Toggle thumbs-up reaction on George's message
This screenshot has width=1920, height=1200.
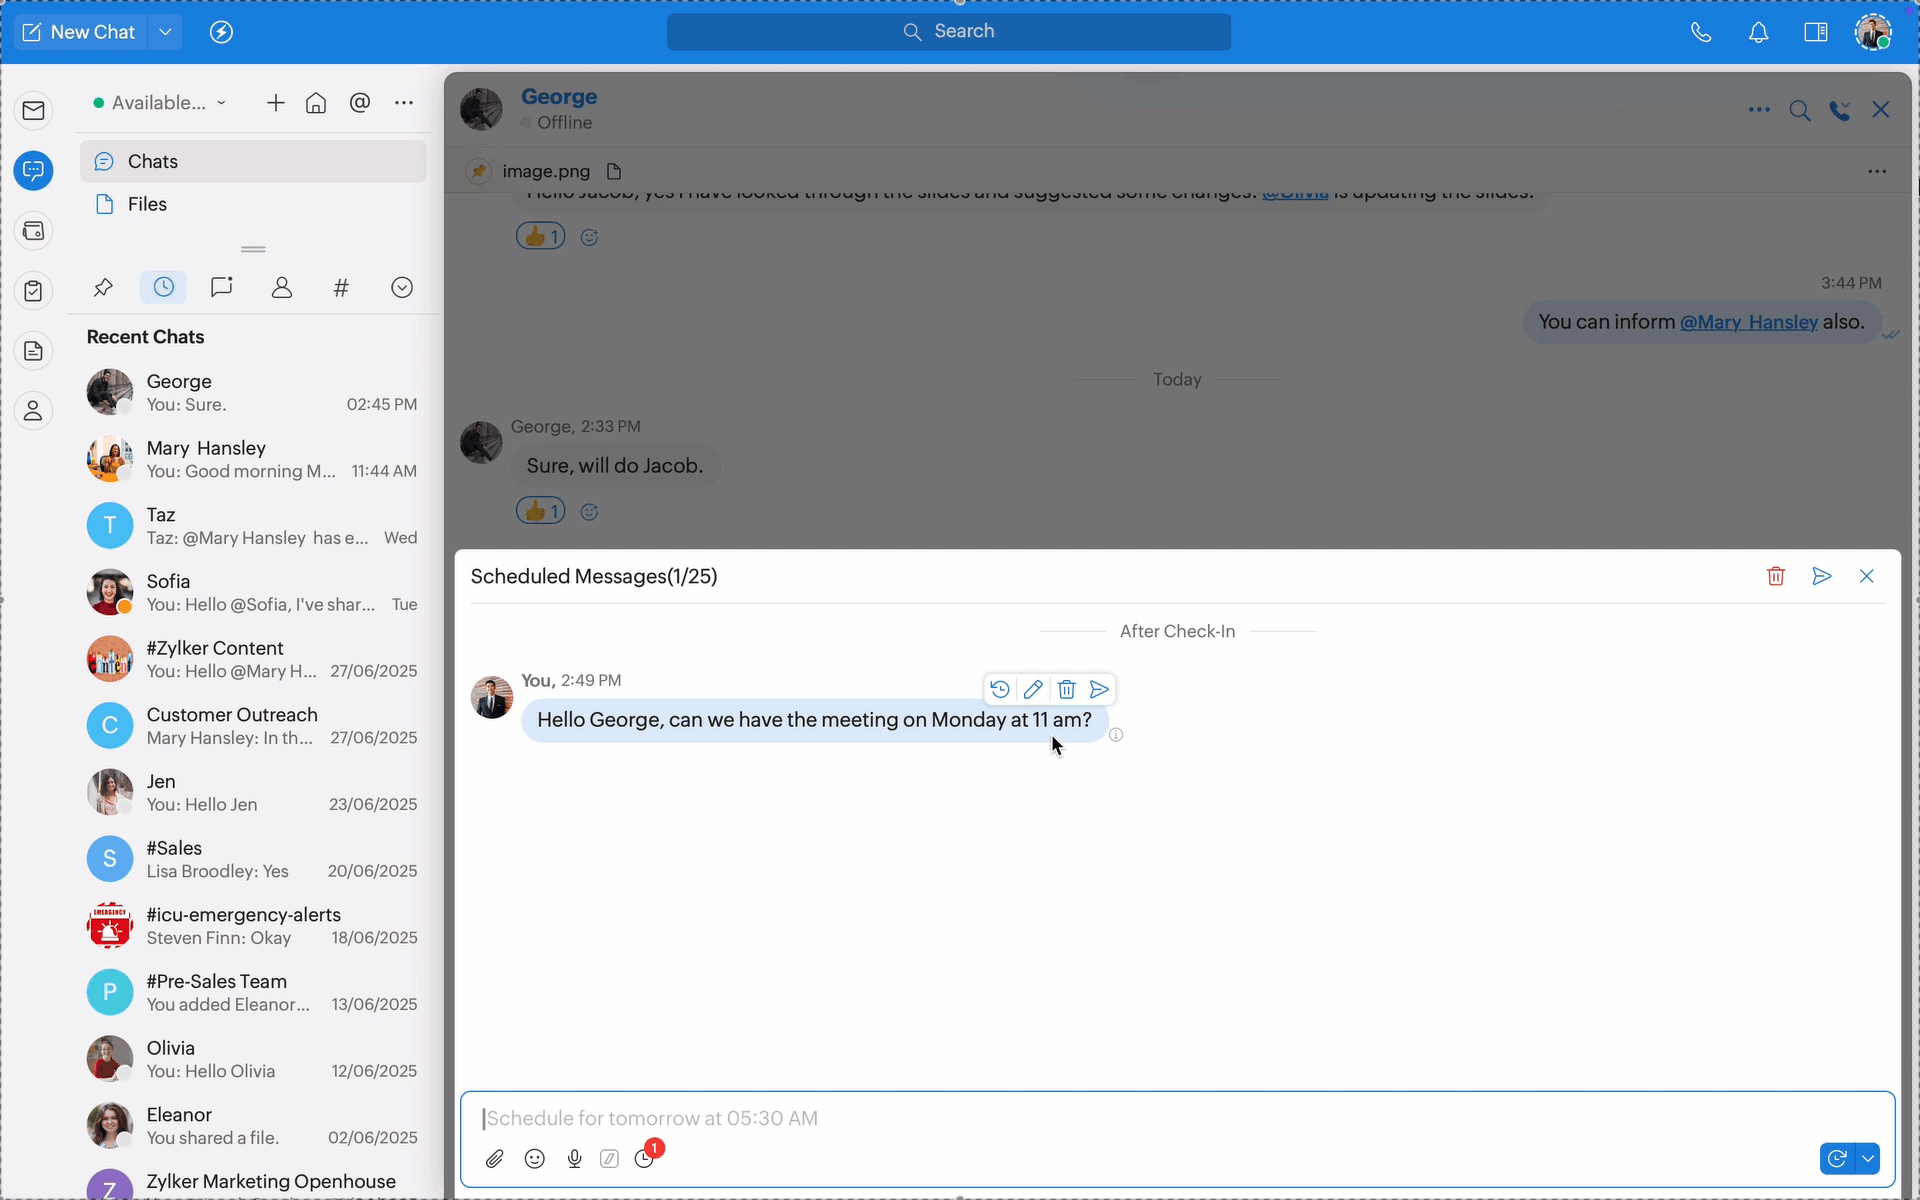pyautogui.click(x=540, y=512)
